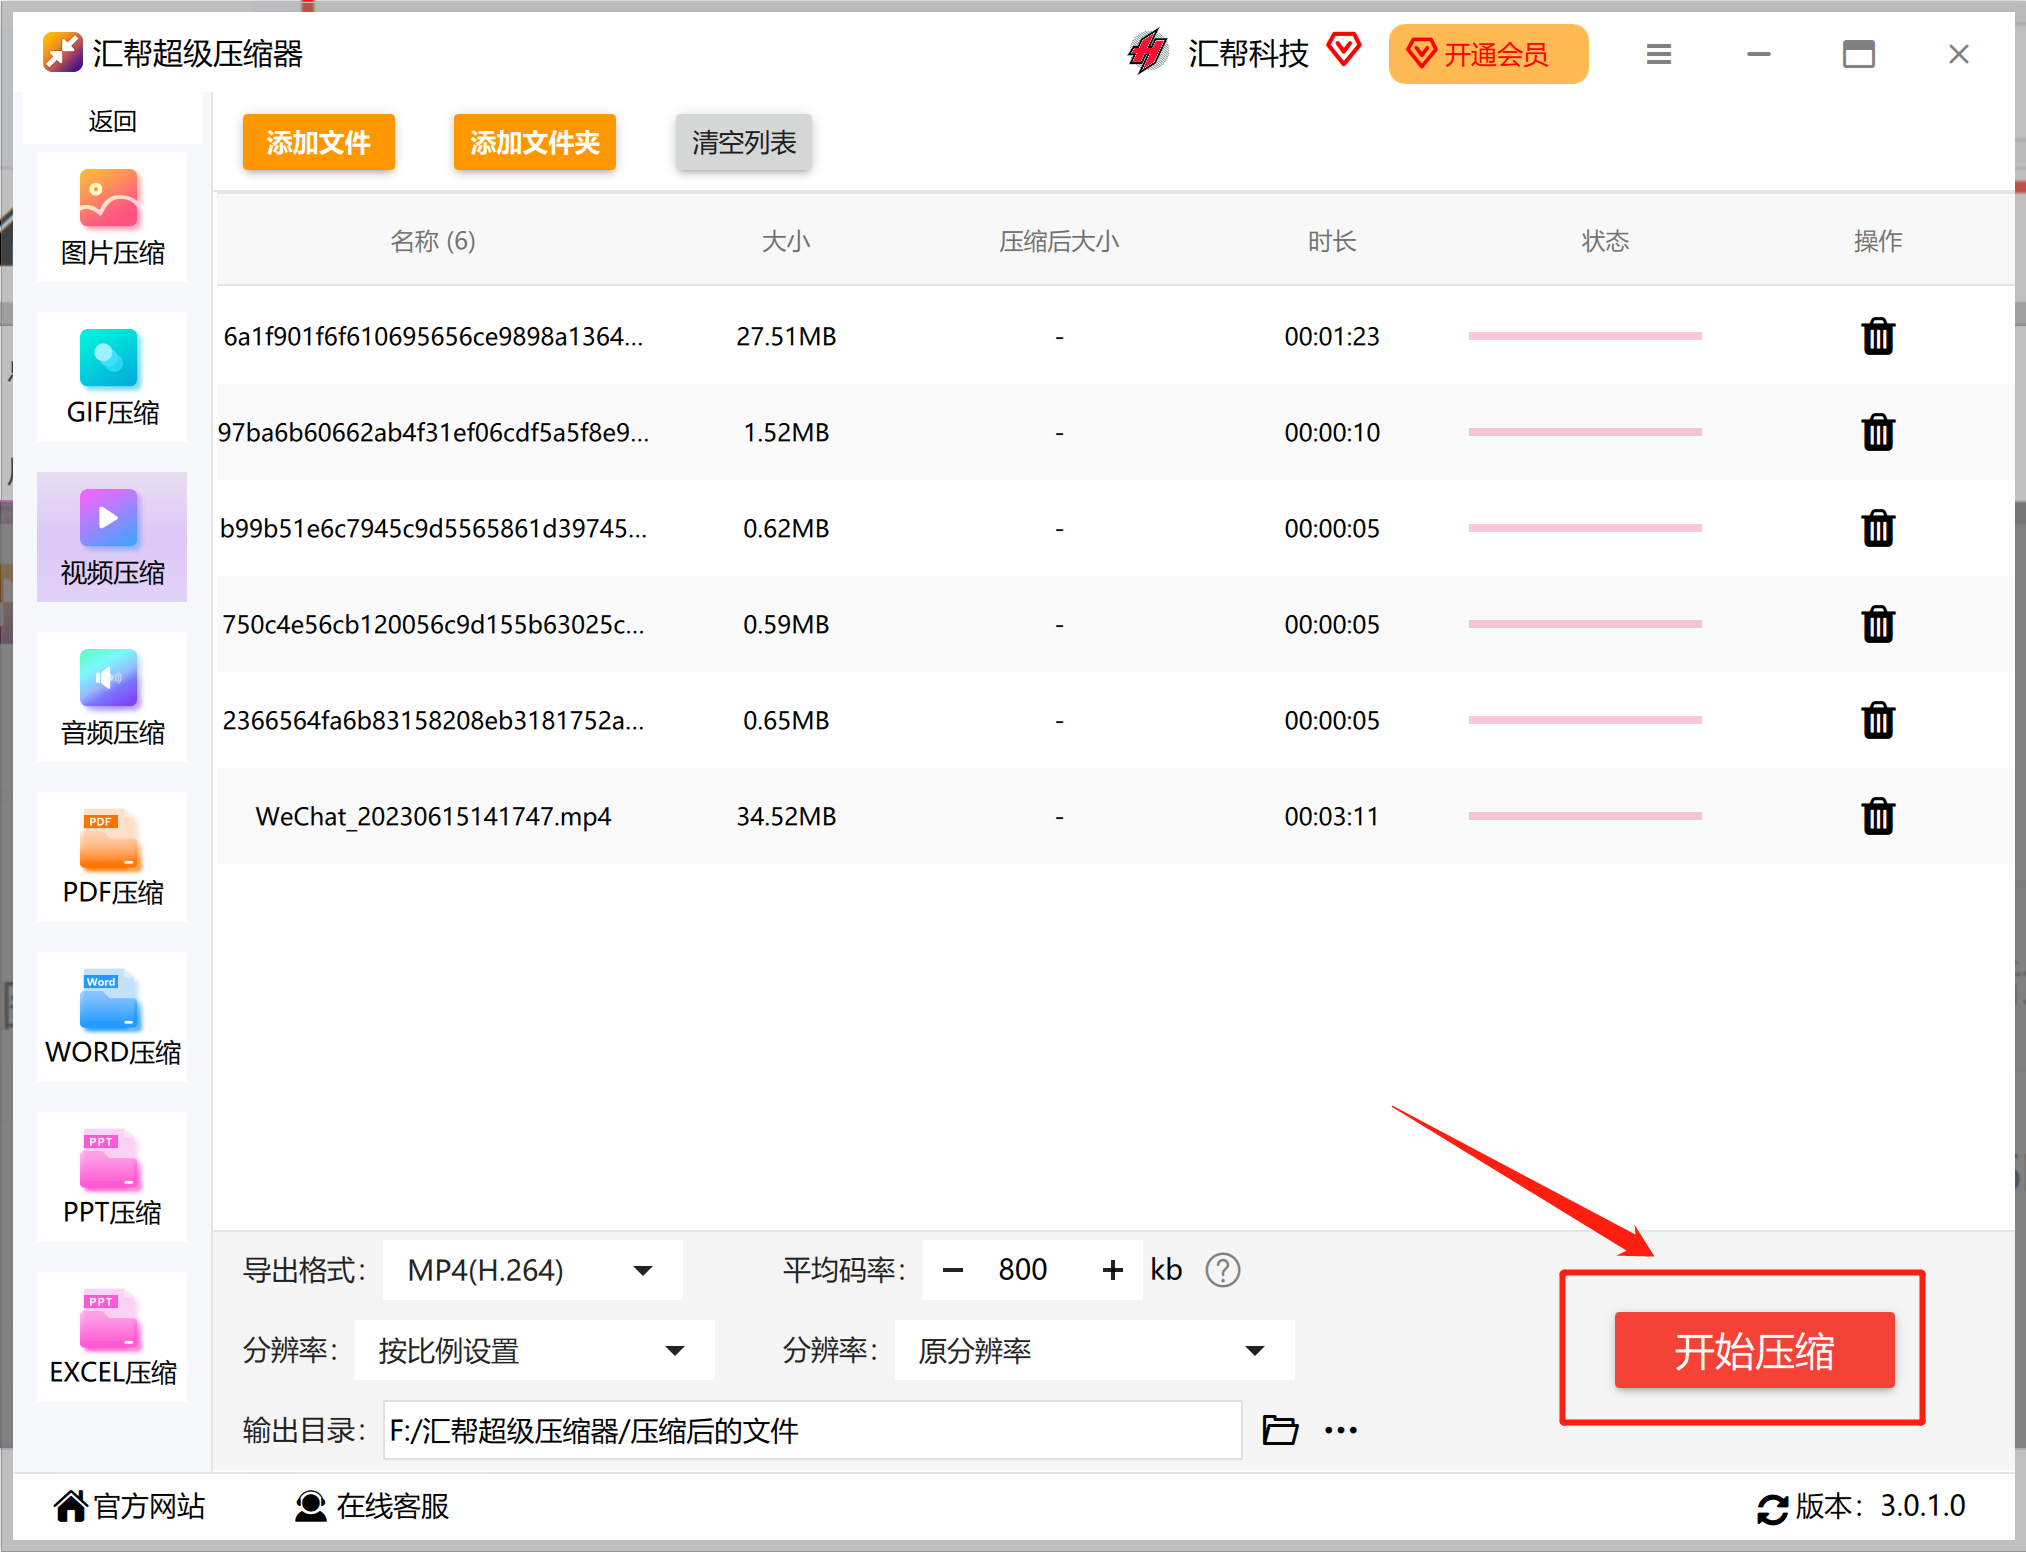Decrease average bitrate with minus
The height and width of the screenshot is (1552, 2026).
coord(953,1270)
